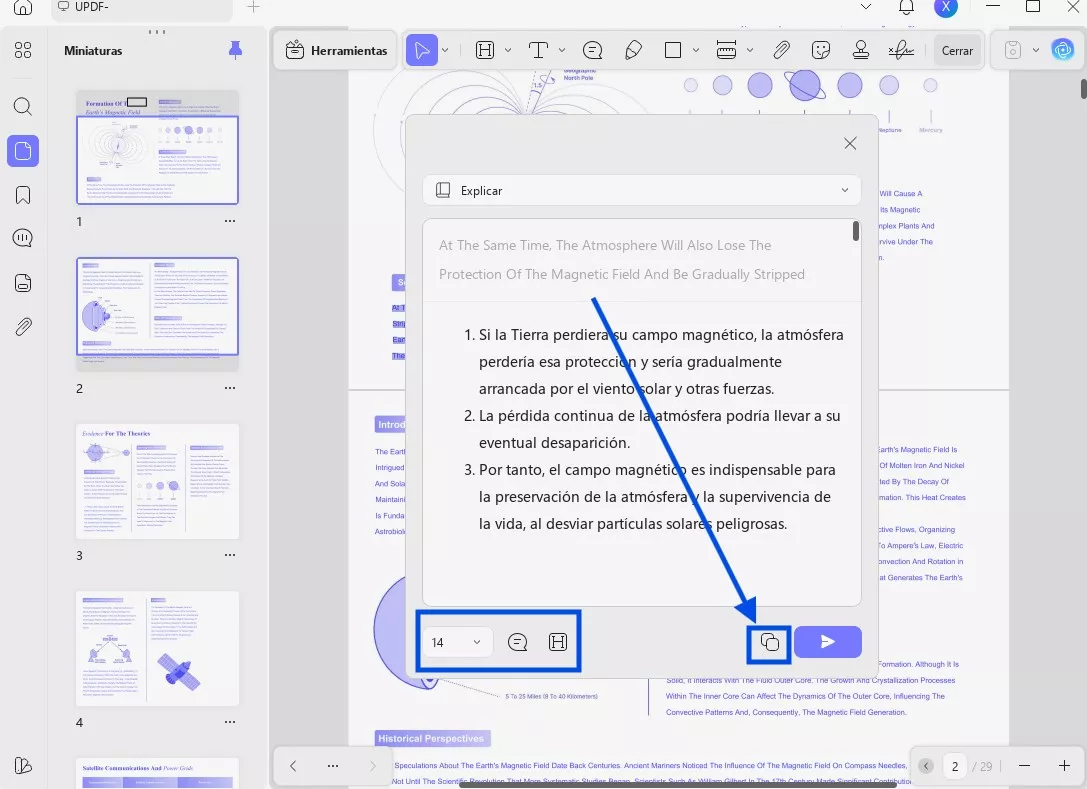Image resolution: width=1087 pixels, height=789 pixels.
Task: Open the signature tool
Action: pos(901,50)
